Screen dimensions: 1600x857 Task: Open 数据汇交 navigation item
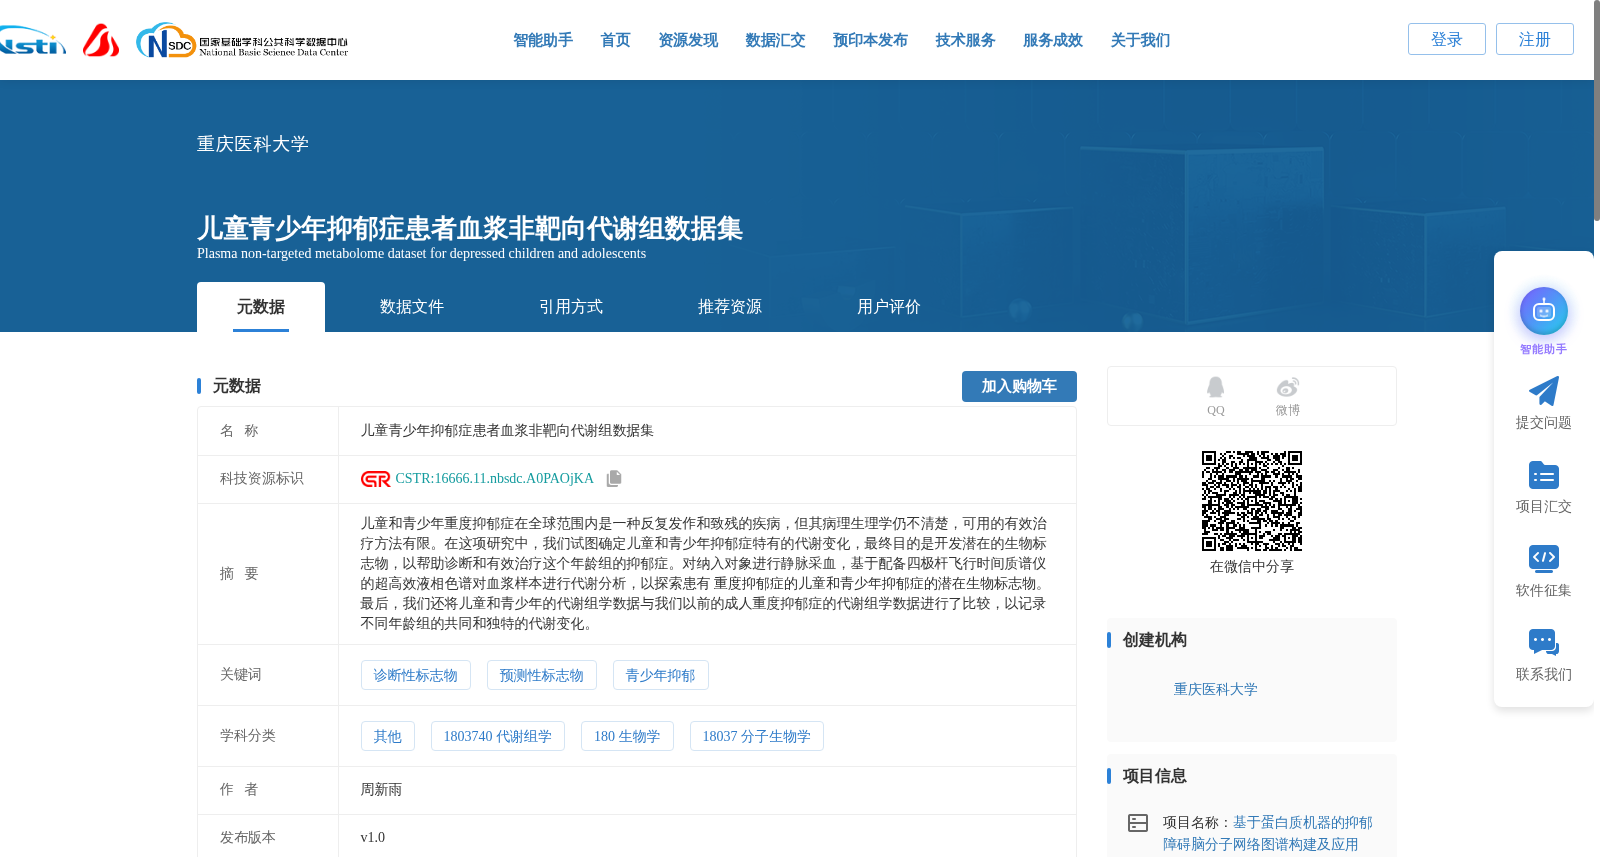775,40
